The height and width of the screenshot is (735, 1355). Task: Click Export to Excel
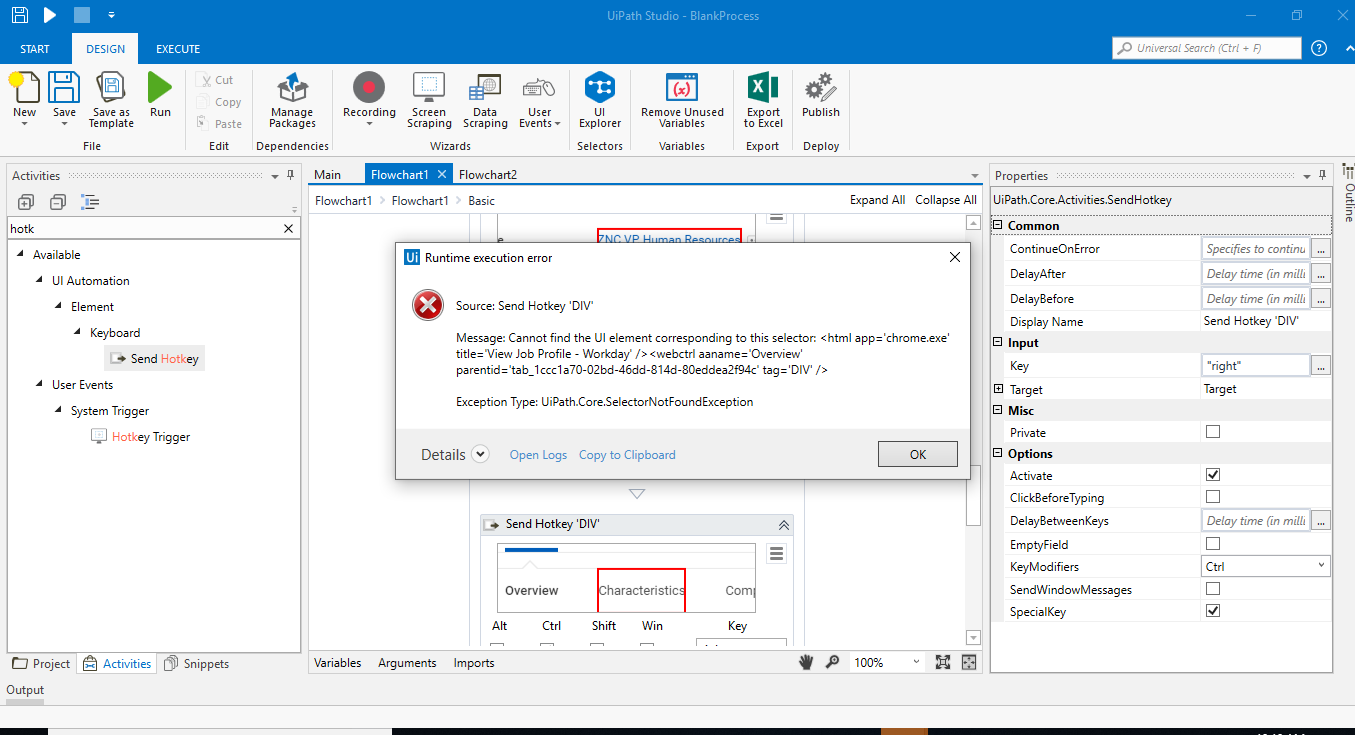tap(763, 100)
